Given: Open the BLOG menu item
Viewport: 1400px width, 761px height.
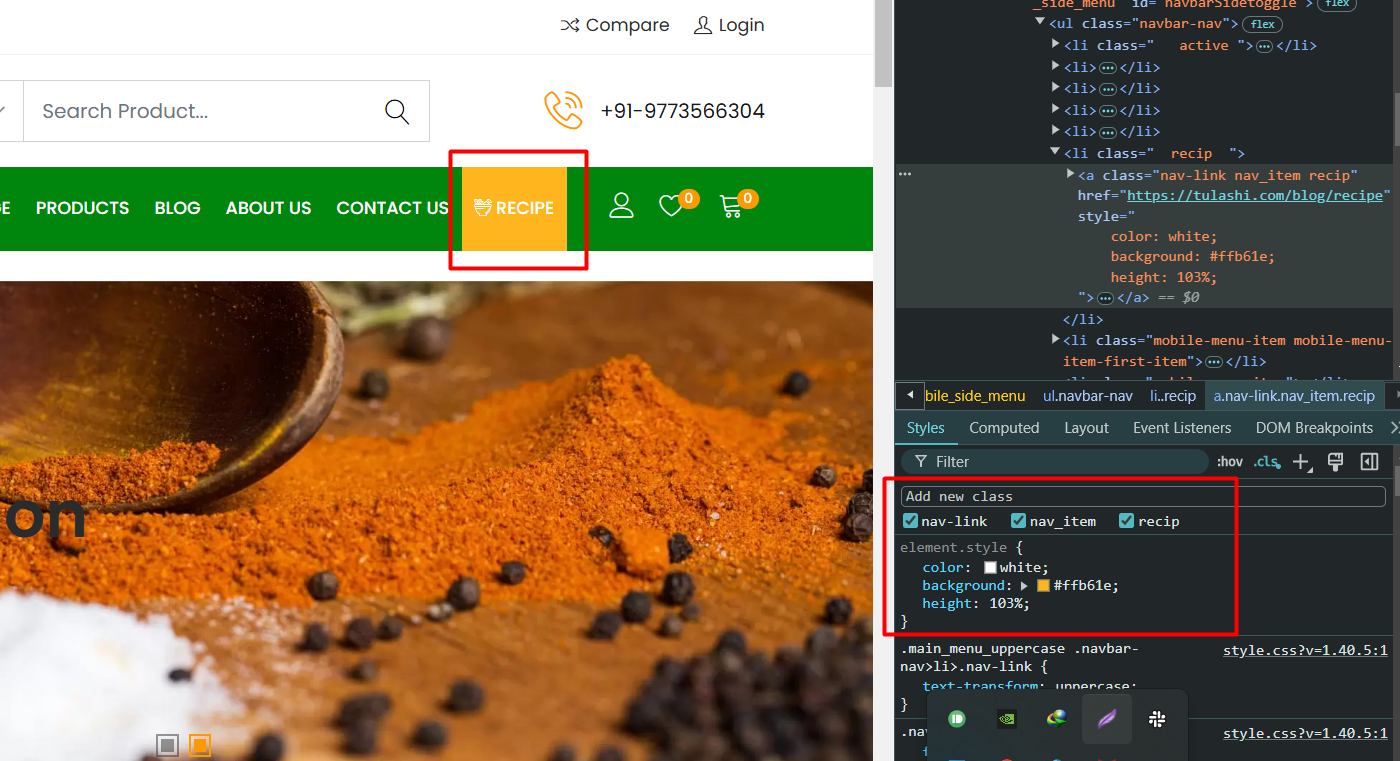Looking at the screenshot, I should 177,208.
